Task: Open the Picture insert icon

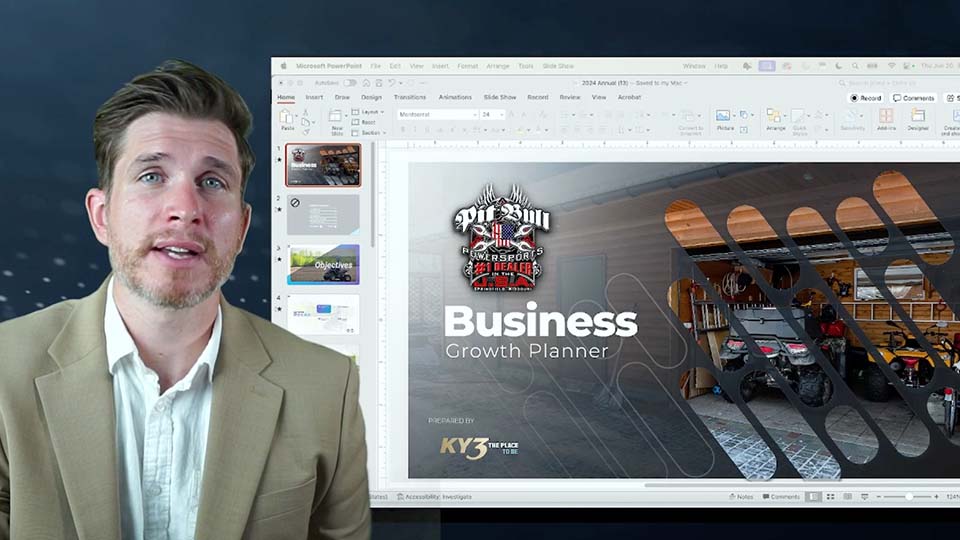Action: tap(724, 117)
